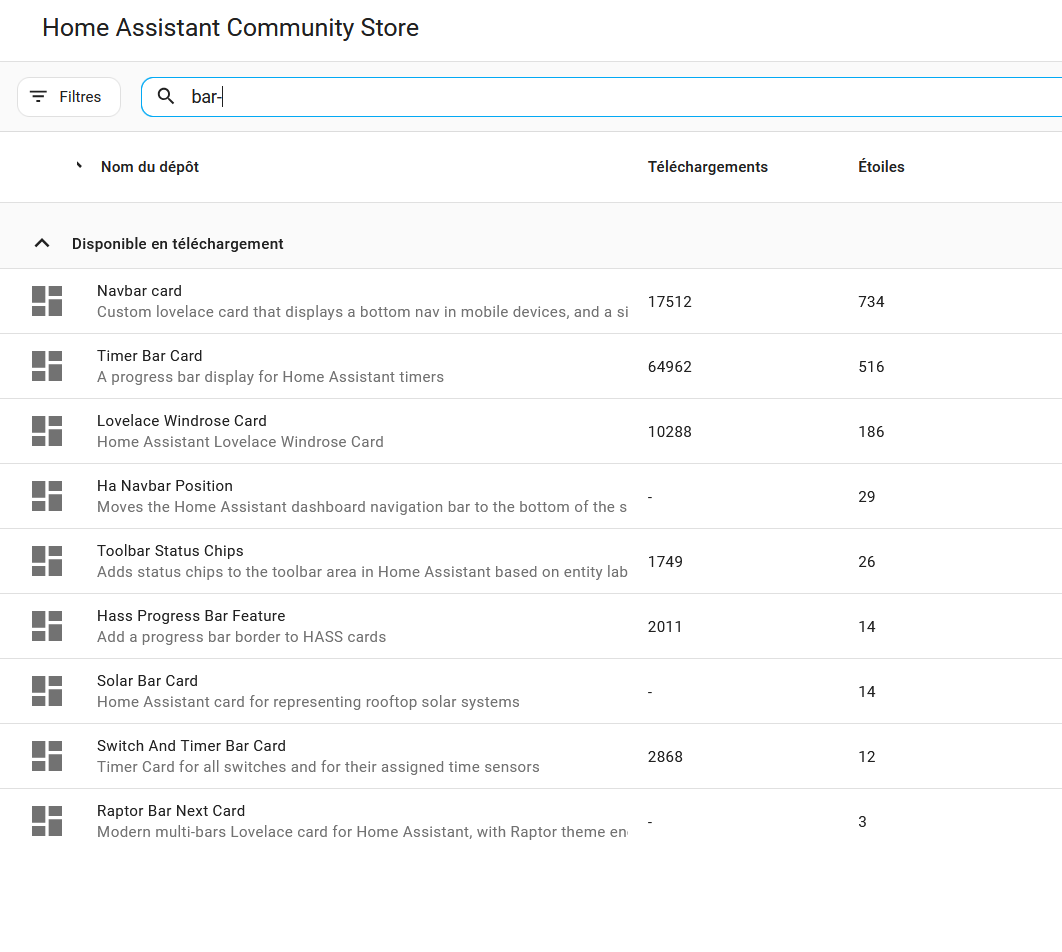Screen dimensions: 1062x952
Task: Click the Raptor Bar Next Card icon
Action: pos(47,821)
